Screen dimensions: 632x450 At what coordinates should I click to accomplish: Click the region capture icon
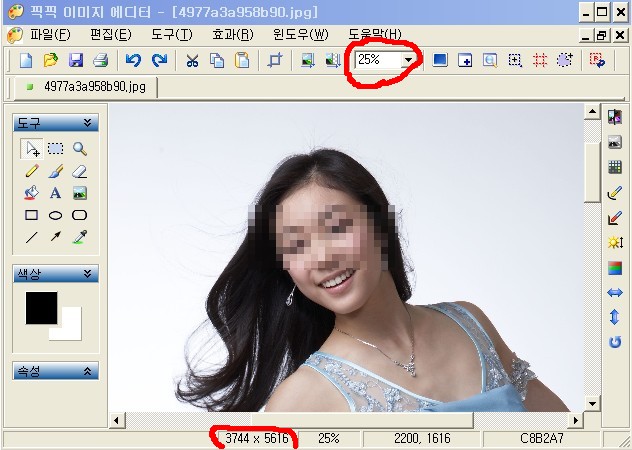click(515, 60)
